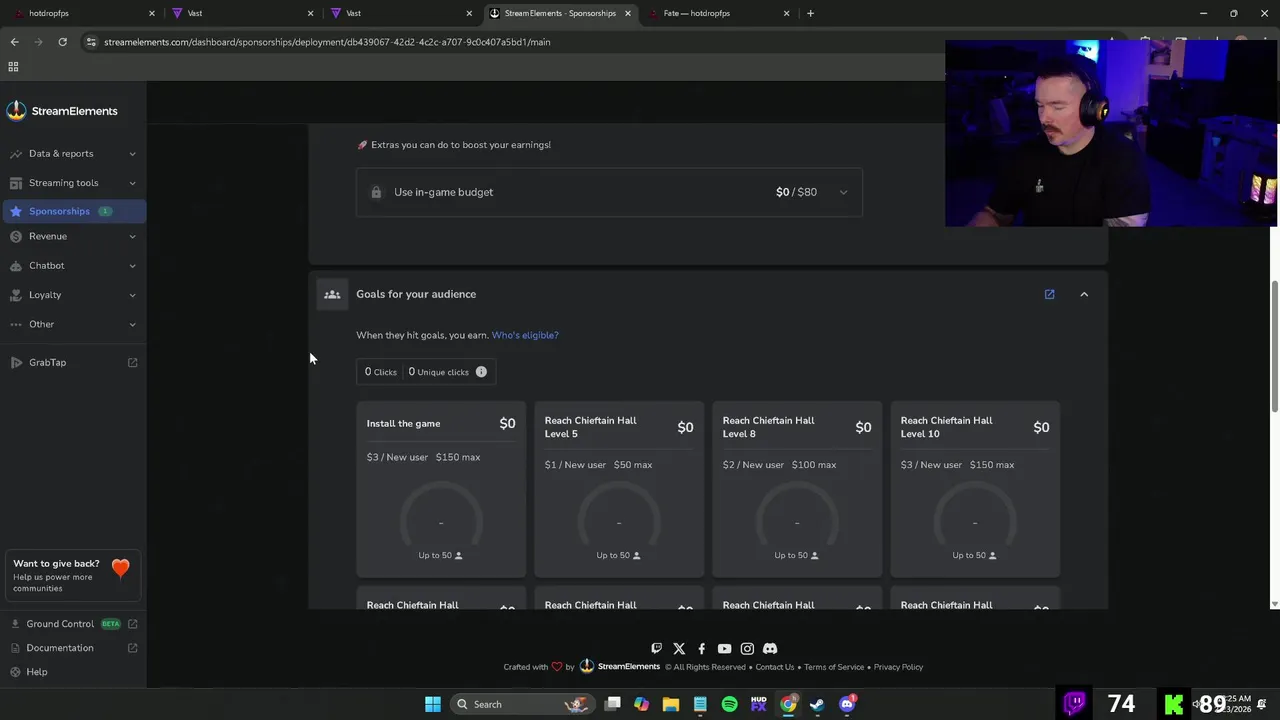
Task: Open the Privacy Policy footer link
Action: coord(898,667)
